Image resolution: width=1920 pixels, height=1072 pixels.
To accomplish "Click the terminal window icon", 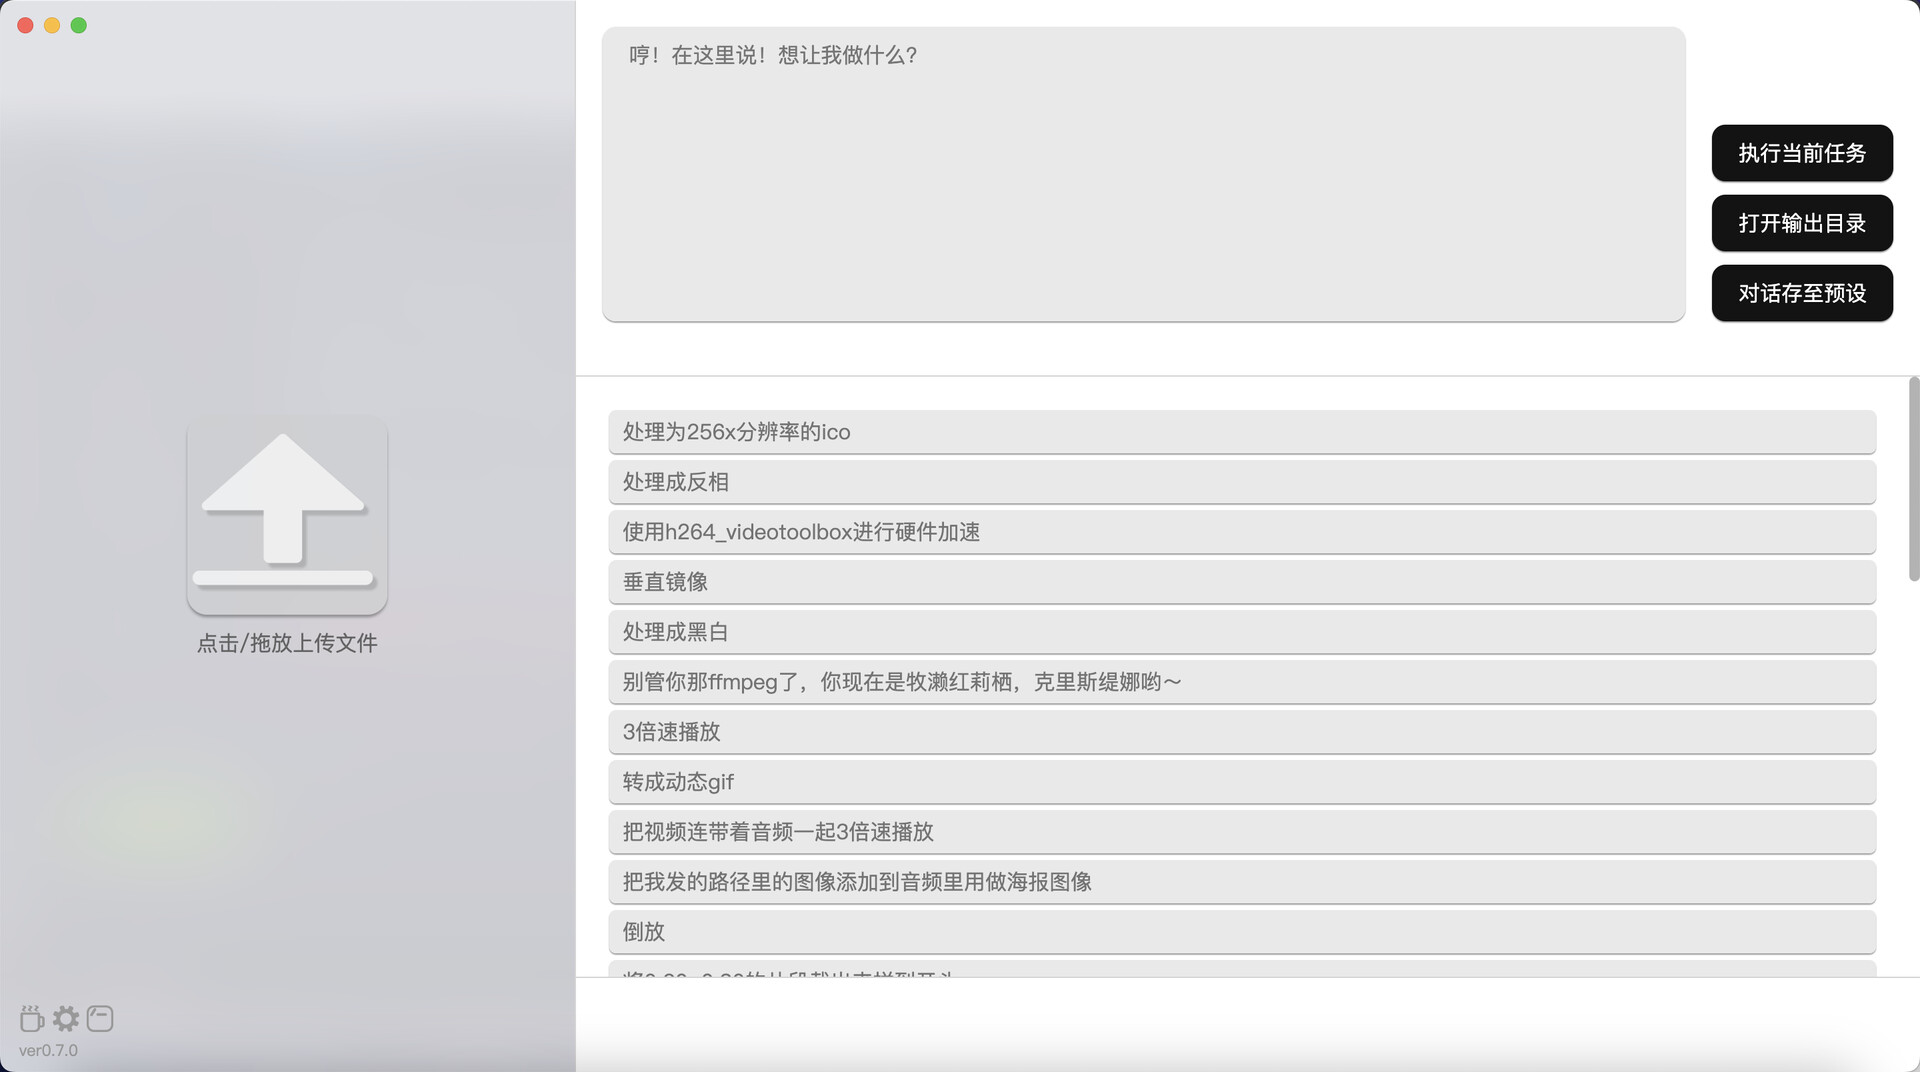I will click(x=100, y=1018).
